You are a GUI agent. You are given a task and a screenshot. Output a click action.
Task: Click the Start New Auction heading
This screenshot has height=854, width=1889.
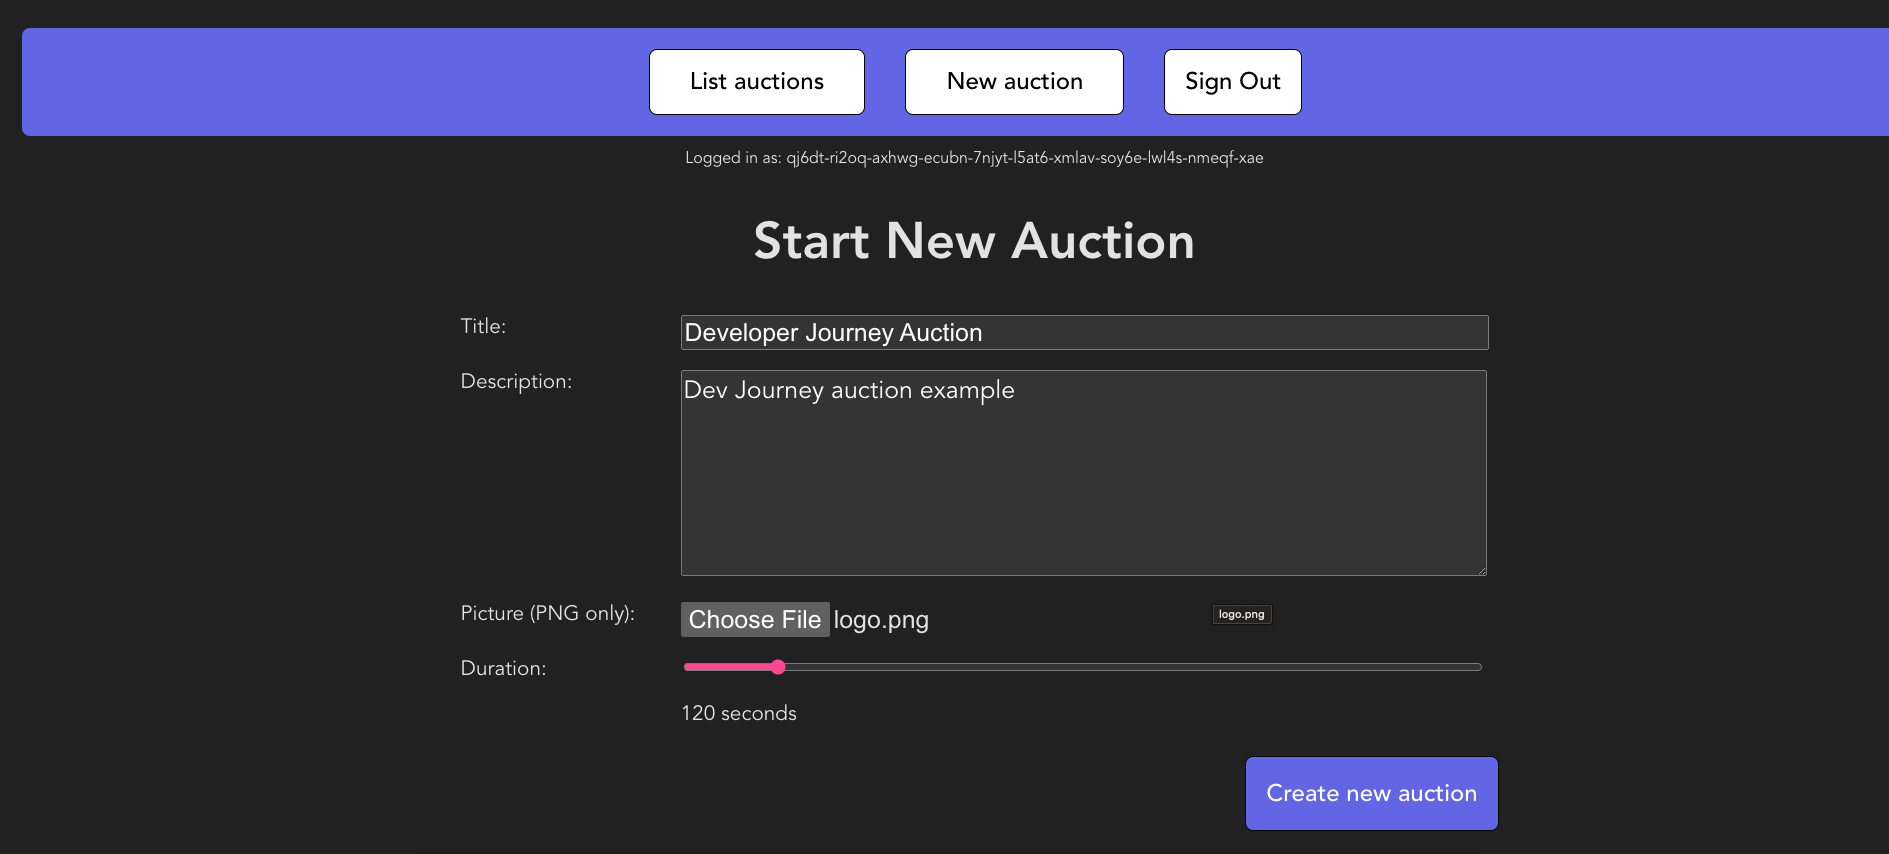pos(973,241)
